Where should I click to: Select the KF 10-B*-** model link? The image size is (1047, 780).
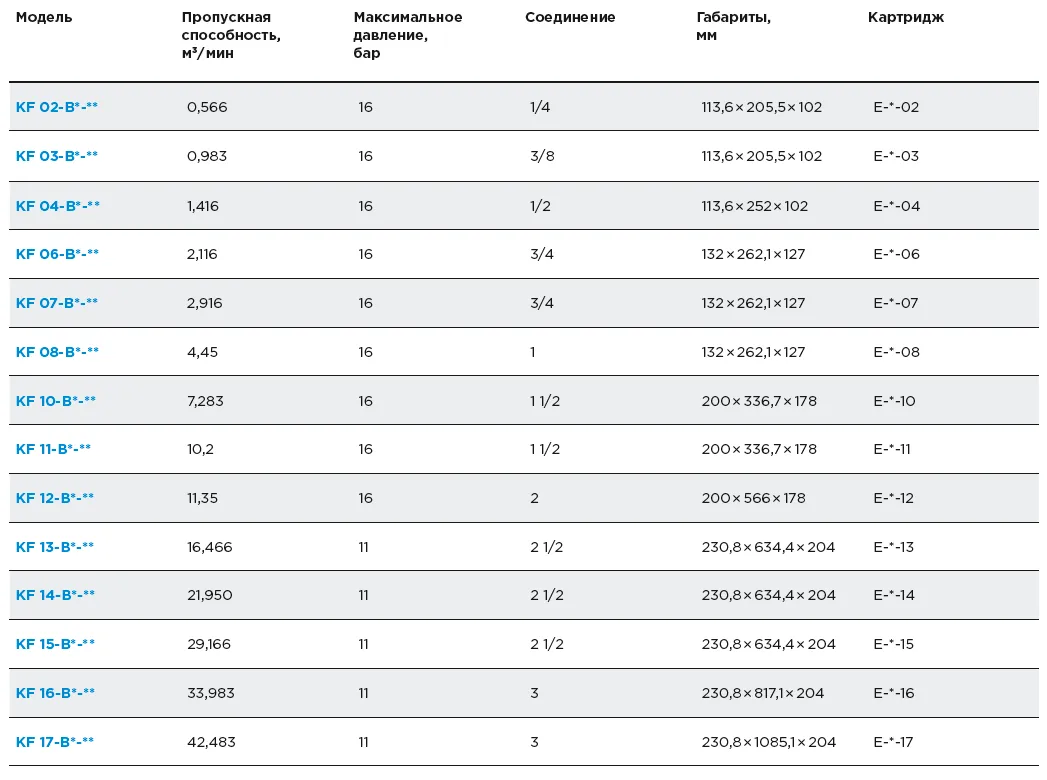(x=56, y=401)
